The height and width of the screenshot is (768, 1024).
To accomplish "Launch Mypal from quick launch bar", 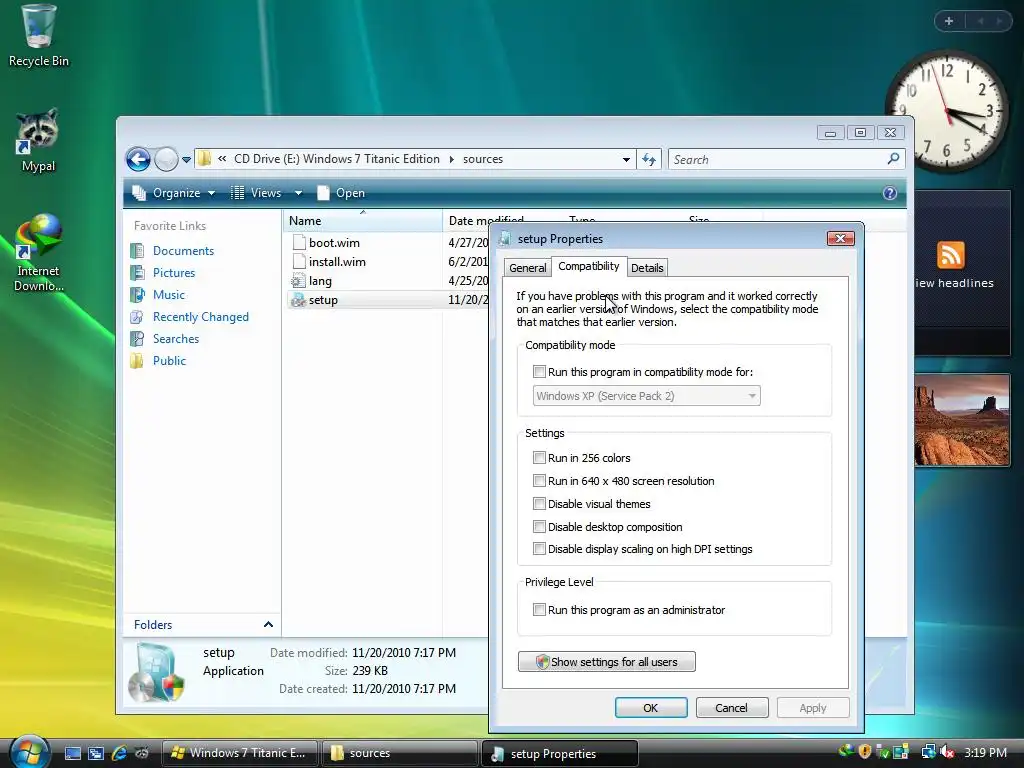I will [142, 754].
